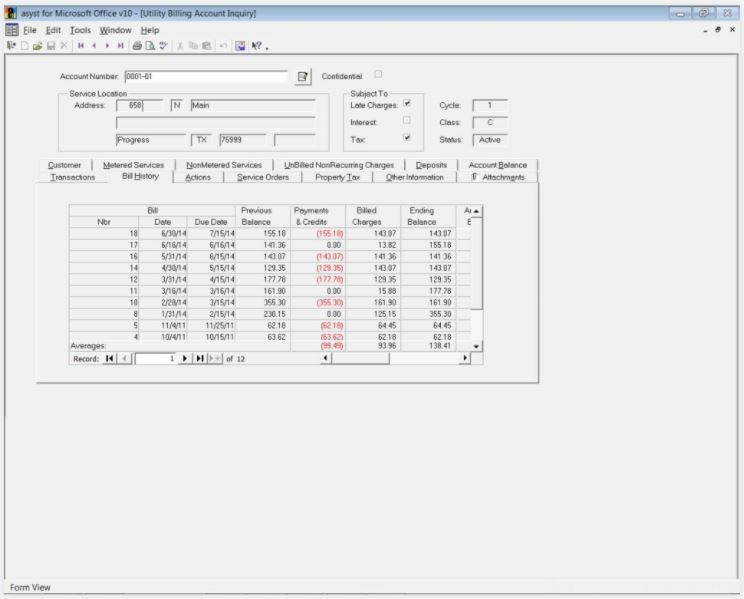Go to next record using toolbar arrow

[107, 46]
